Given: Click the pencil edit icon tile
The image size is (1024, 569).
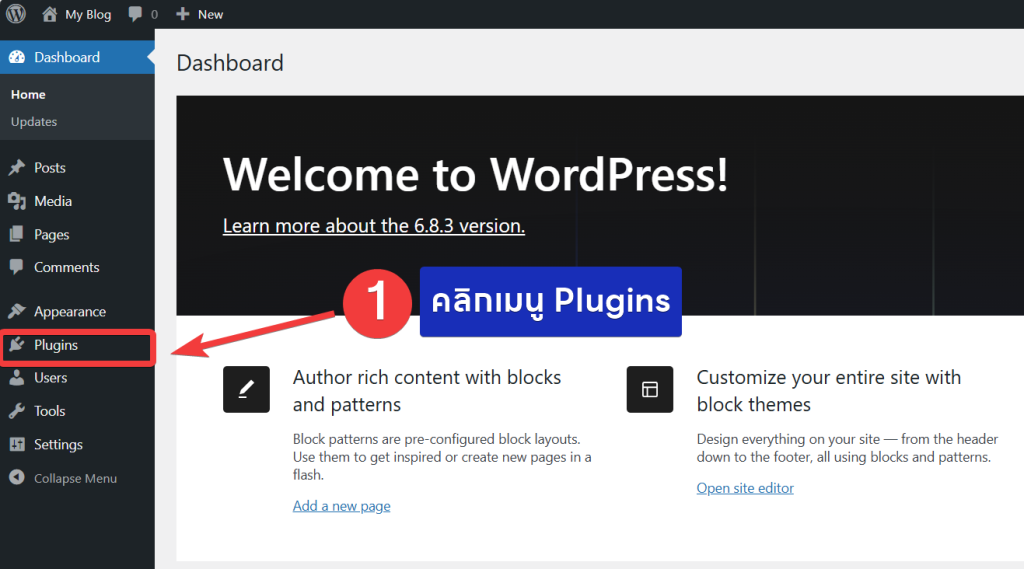Looking at the screenshot, I should (x=246, y=389).
